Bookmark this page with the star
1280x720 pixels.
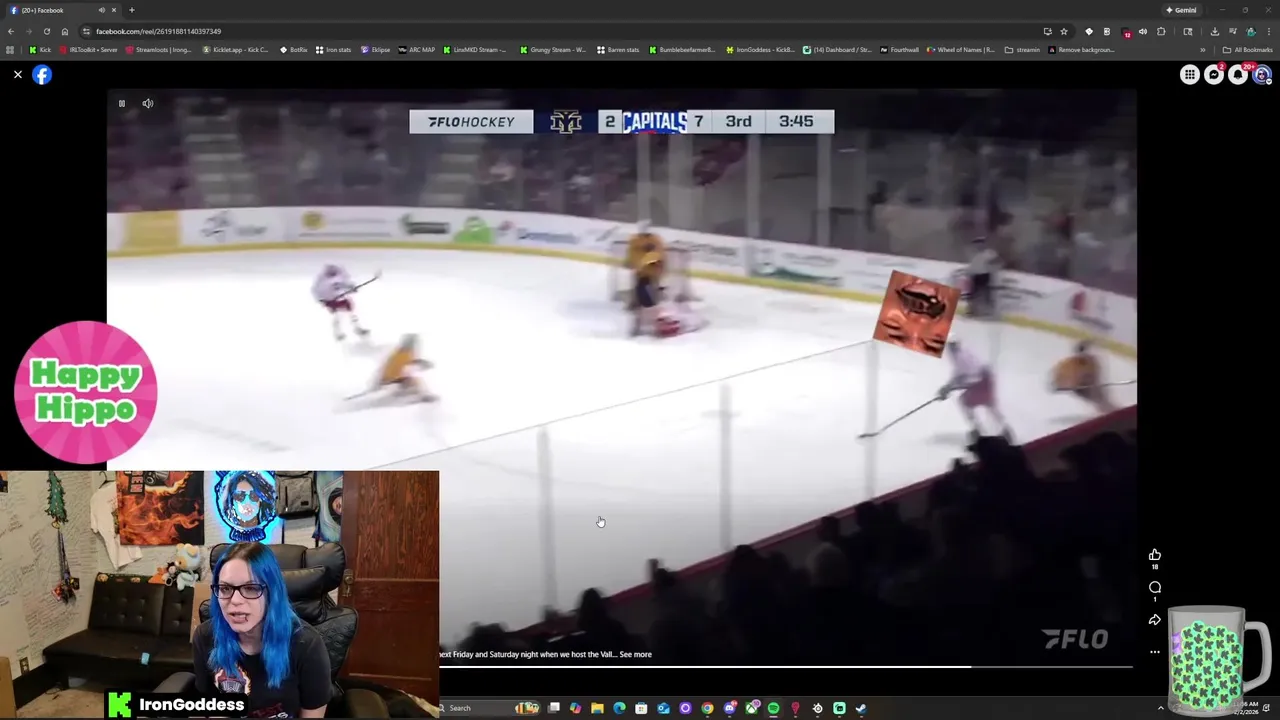[x=1064, y=31]
